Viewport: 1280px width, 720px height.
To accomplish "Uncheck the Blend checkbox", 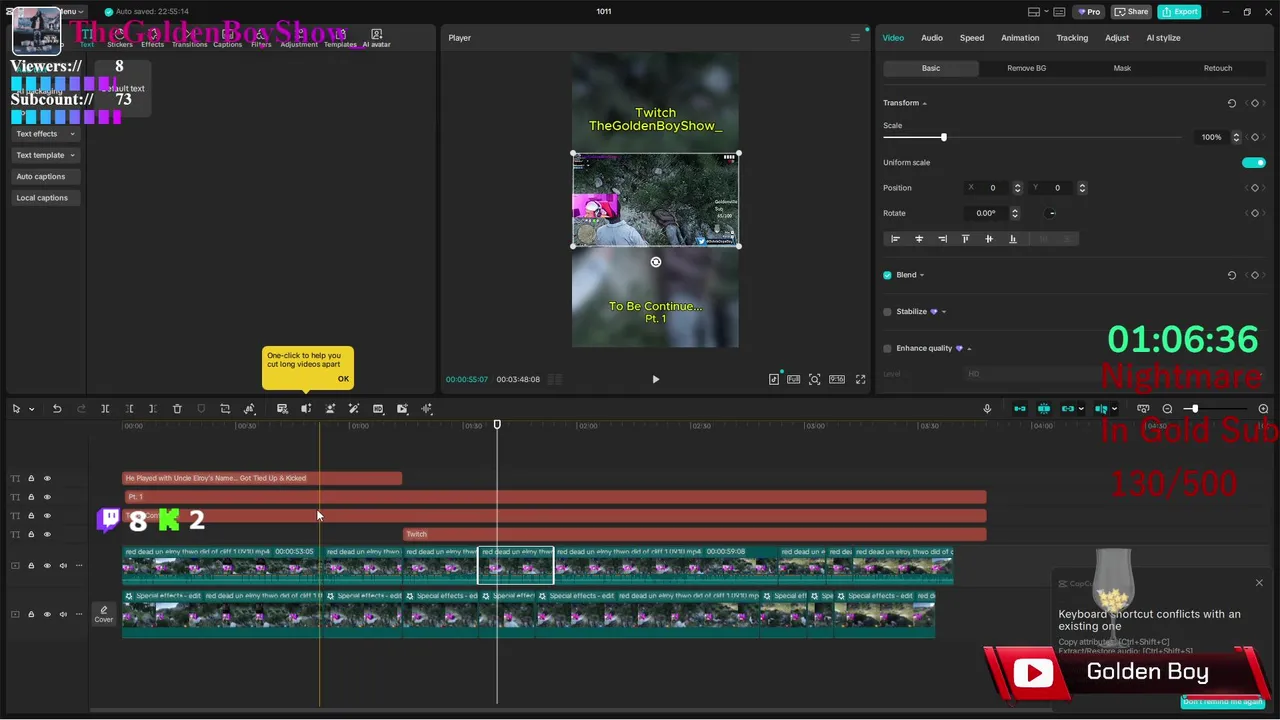I will (887, 275).
